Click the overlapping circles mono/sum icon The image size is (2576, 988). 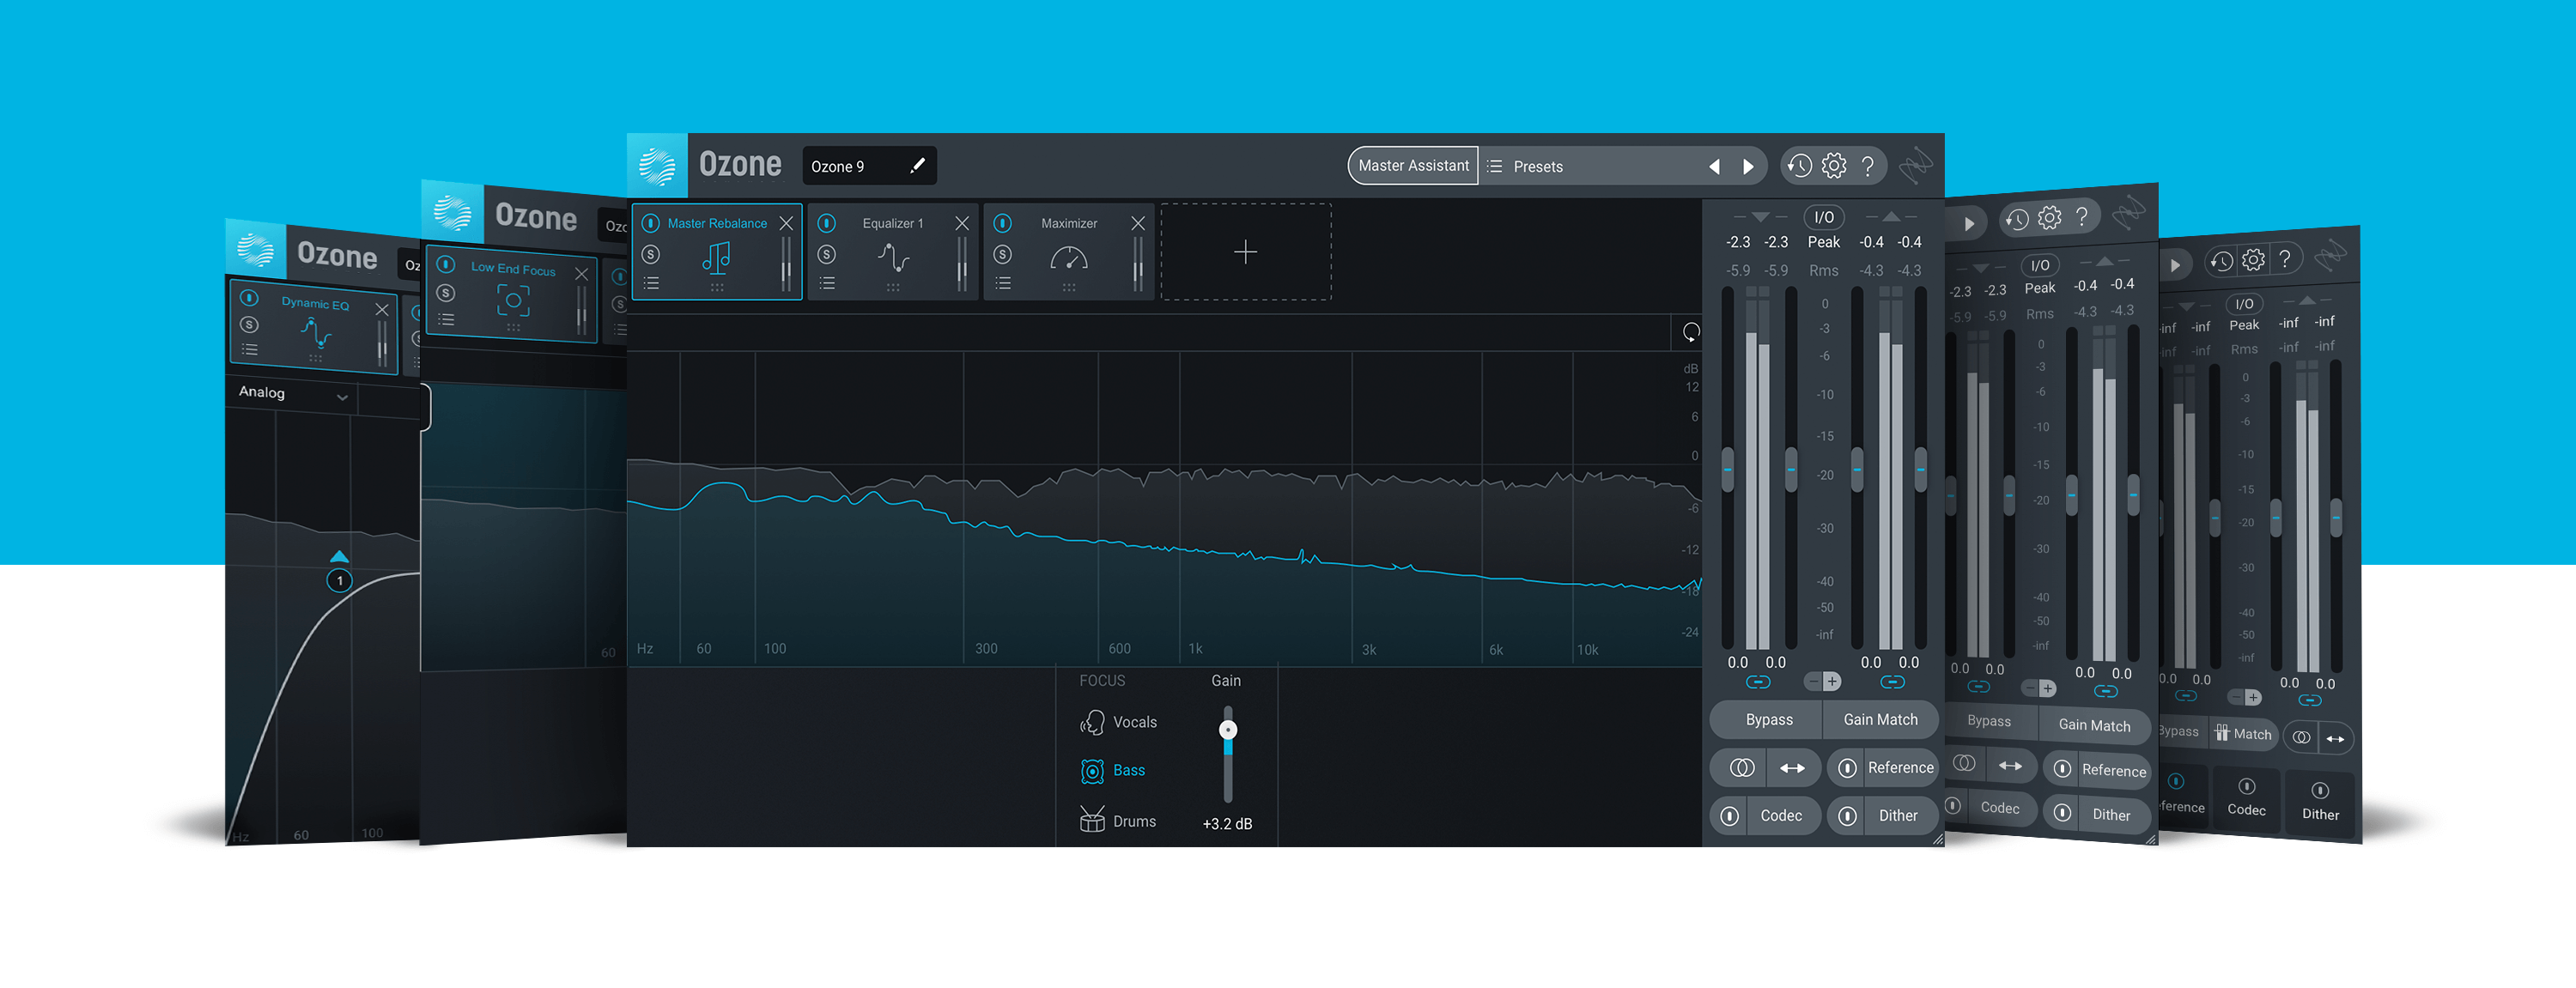(1742, 768)
